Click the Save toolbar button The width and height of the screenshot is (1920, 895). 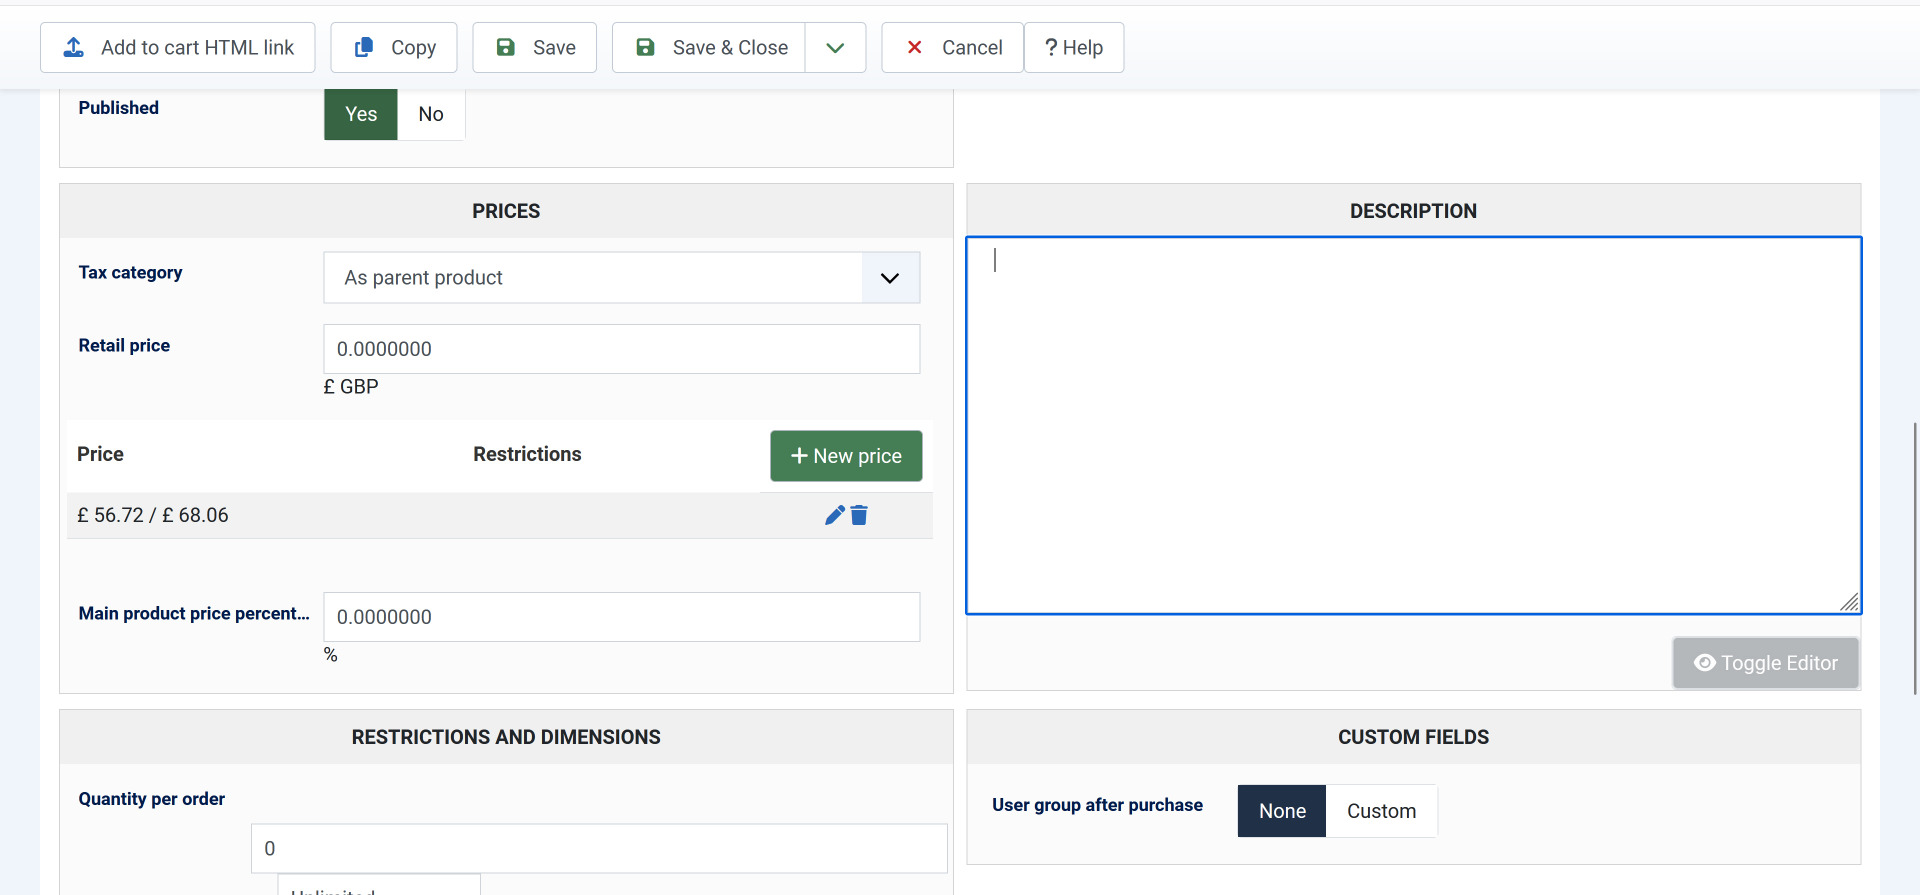(535, 48)
